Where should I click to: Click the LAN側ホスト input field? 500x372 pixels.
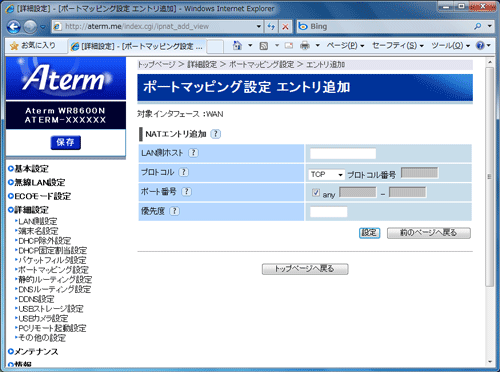[343, 154]
